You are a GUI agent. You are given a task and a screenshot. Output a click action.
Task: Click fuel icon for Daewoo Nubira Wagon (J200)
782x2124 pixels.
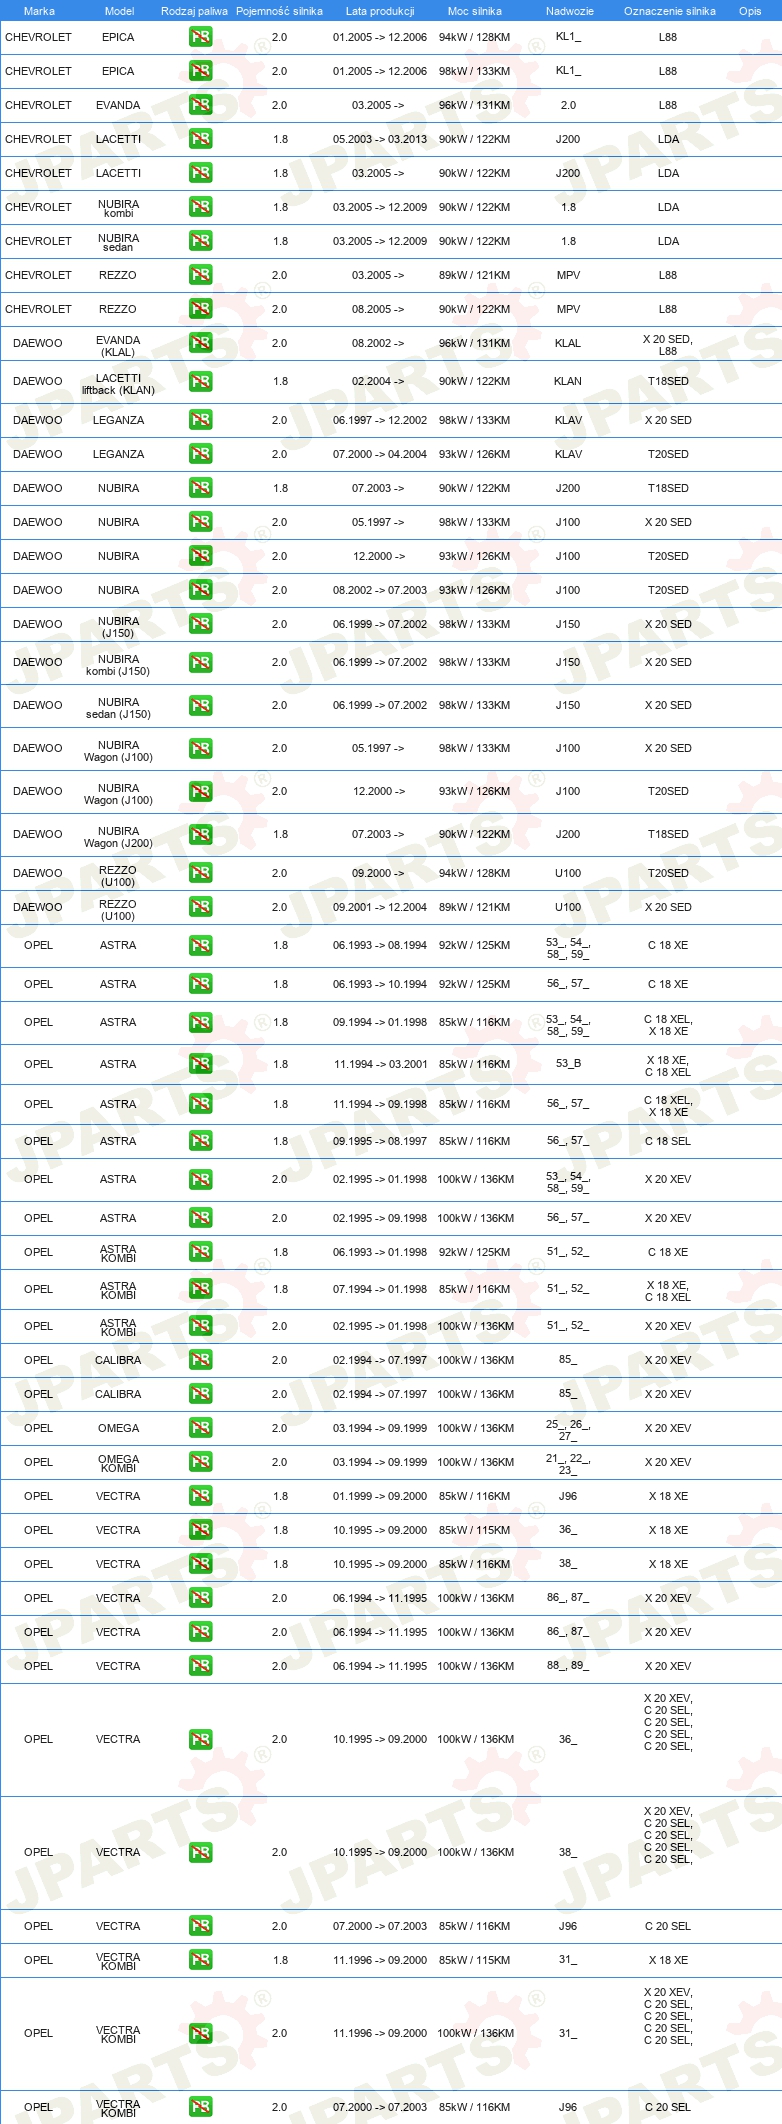click(x=201, y=834)
